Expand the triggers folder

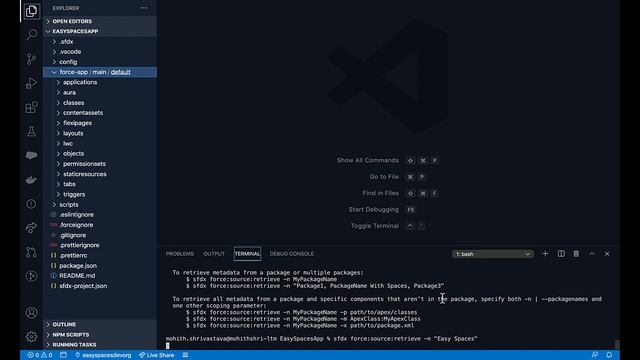pos(100,194)
